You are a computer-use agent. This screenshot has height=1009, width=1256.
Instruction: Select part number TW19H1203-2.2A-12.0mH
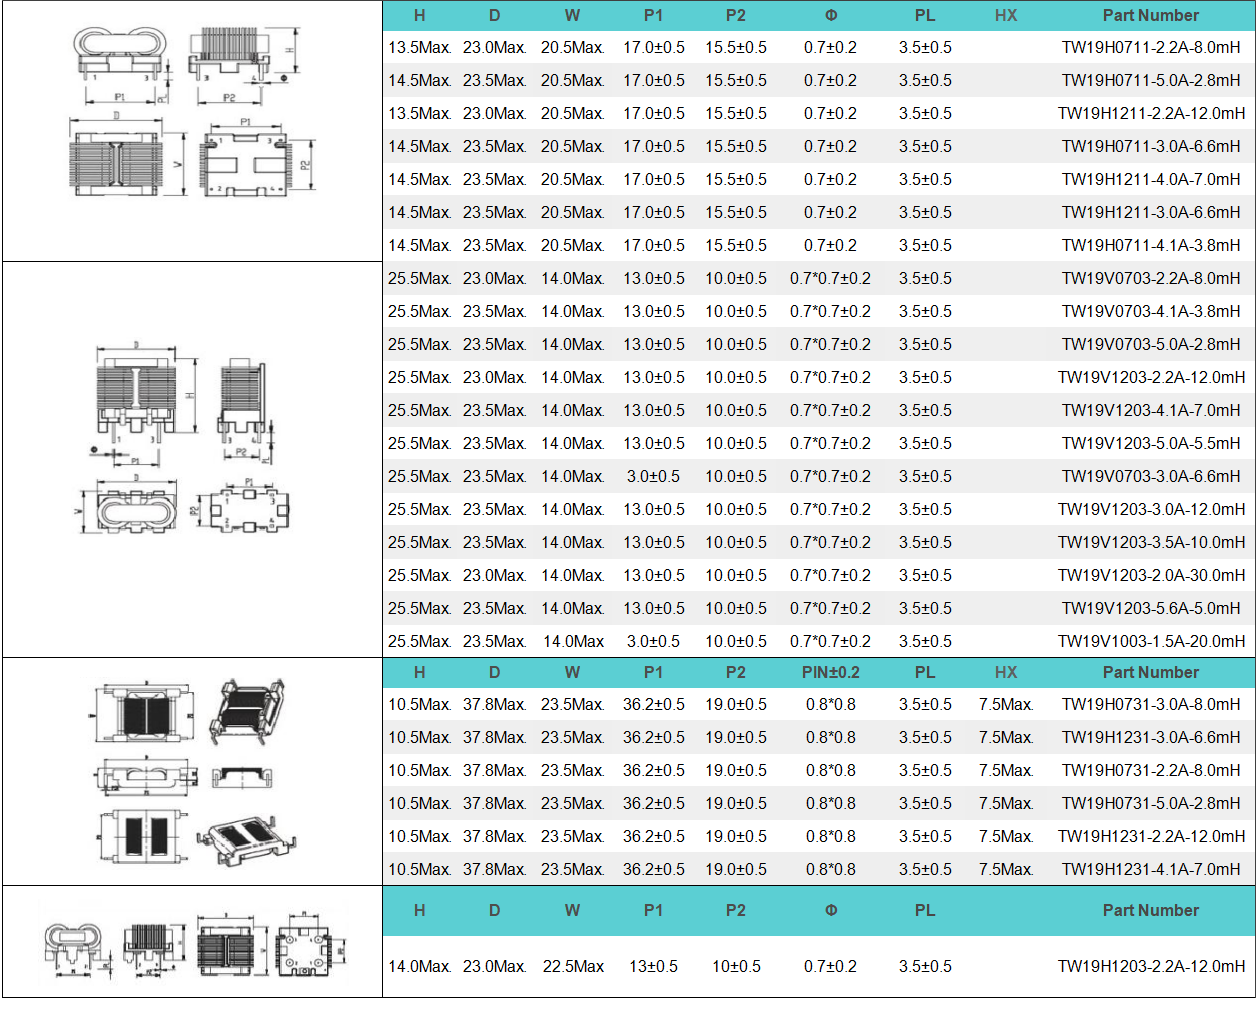point(1150,966)
